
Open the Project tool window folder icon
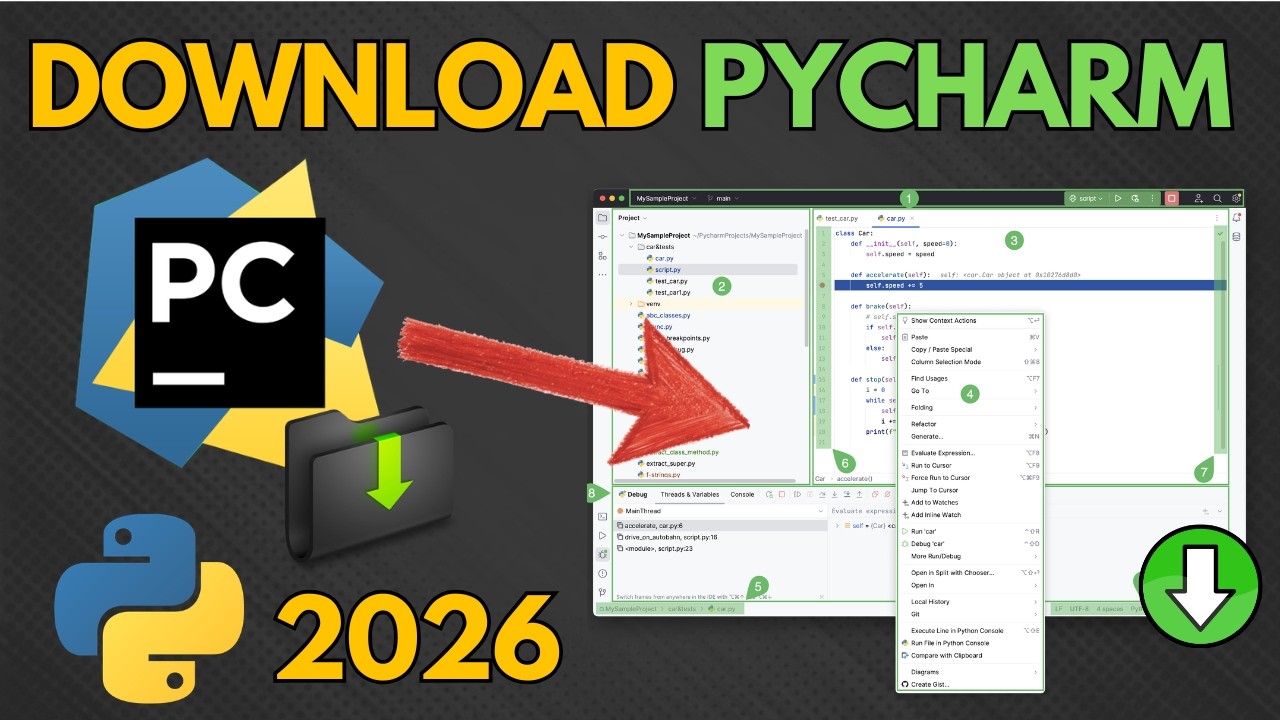602,217
